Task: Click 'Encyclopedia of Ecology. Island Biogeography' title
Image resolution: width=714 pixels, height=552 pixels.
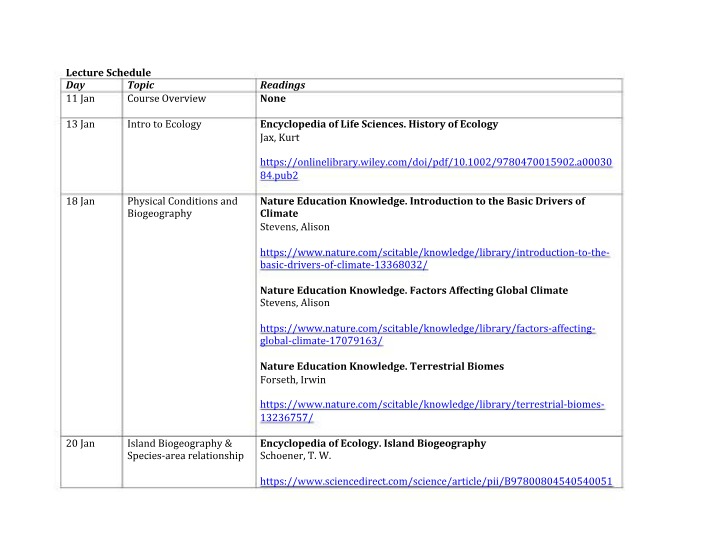Action: pyautogui.click(x=373, y=443)
